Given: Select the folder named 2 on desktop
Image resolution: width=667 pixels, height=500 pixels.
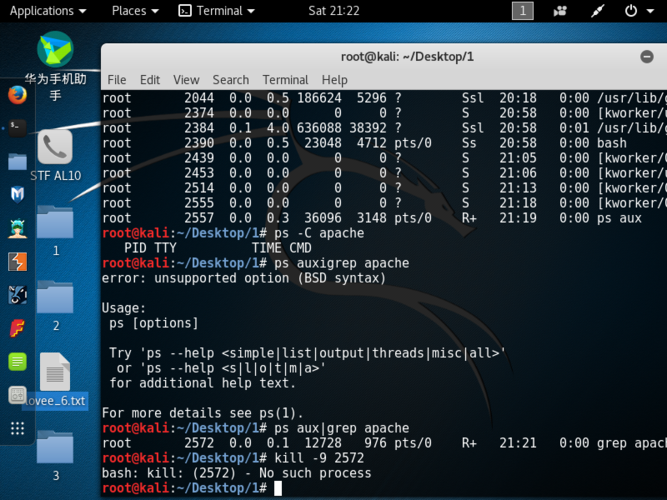Looking at the screenshot, I should [x=55, y=298].
